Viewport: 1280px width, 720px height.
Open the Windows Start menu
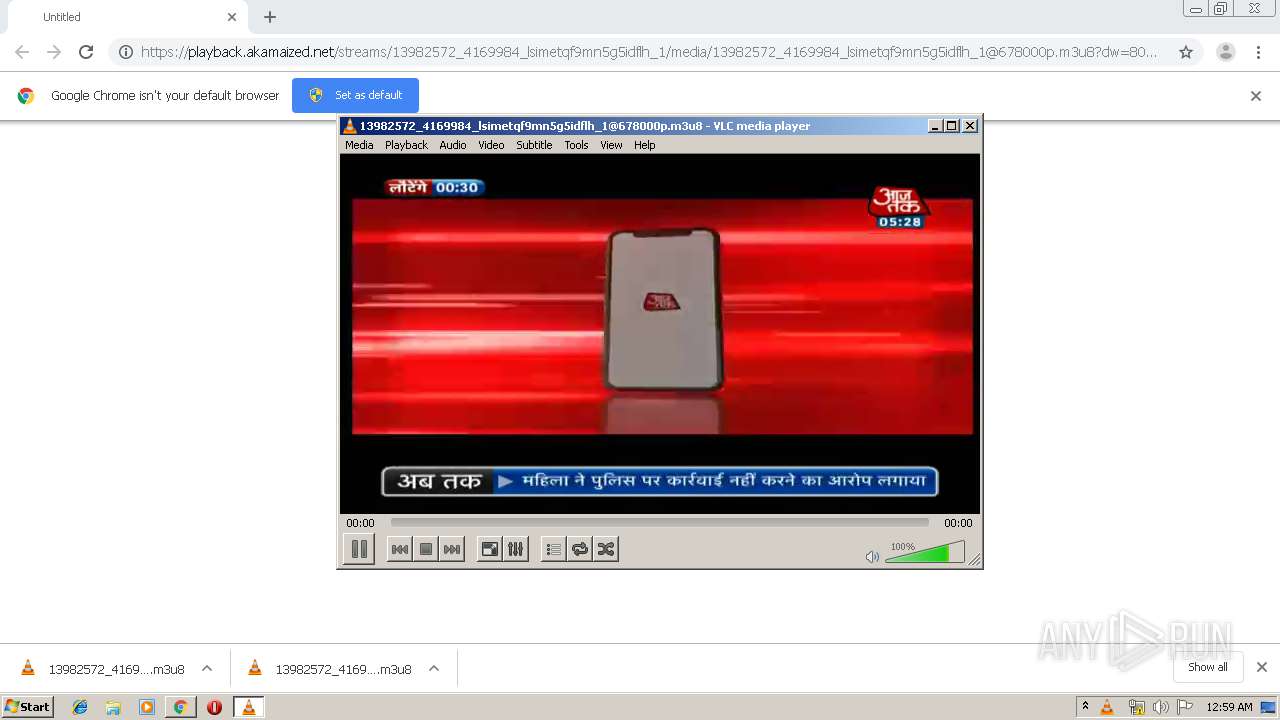tap(28, 707)
